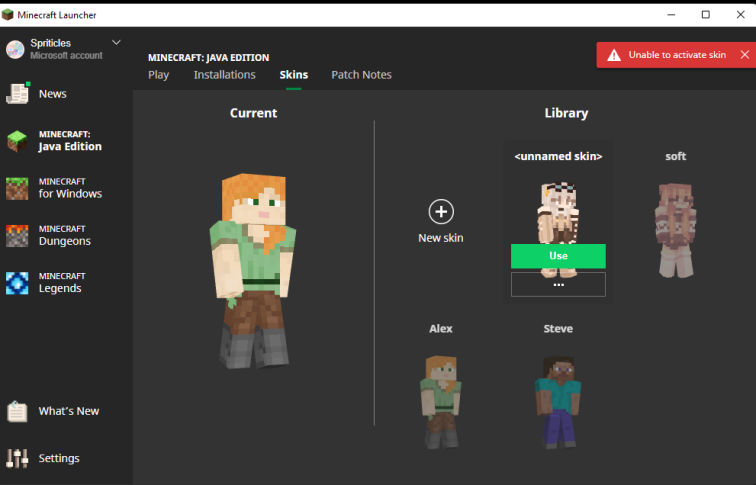Screen dimensions: 756x485
Task: Open the Installations tab
Action: click(224, 75)
